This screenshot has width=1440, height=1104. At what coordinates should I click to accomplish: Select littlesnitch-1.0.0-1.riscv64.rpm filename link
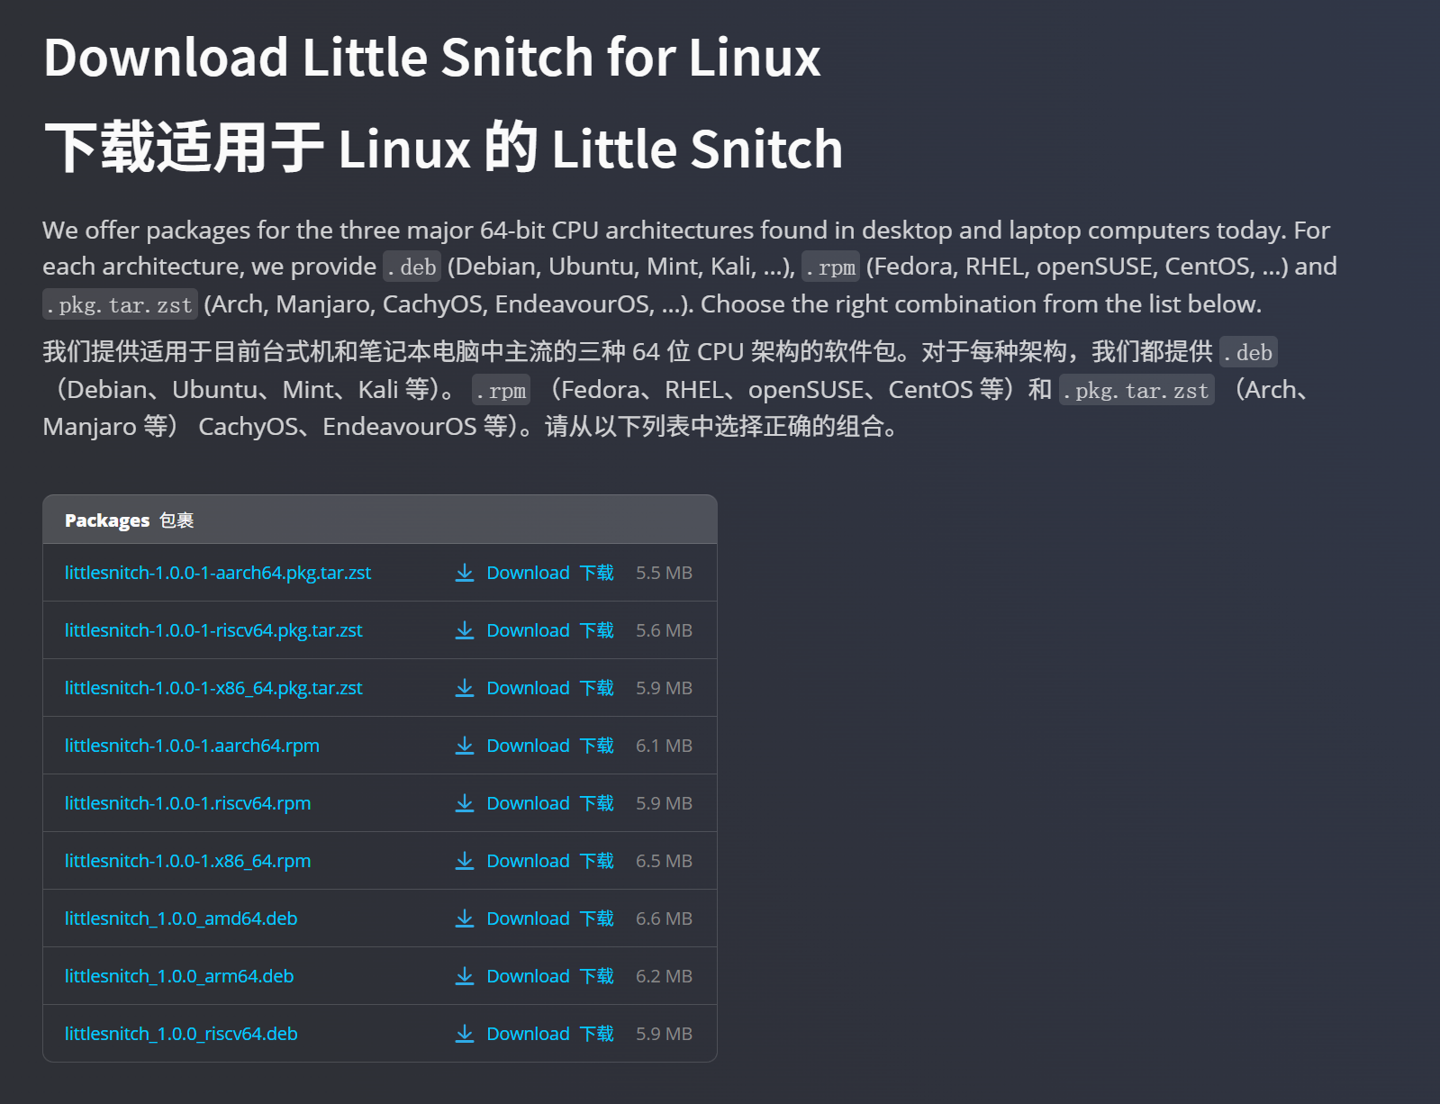[187, 804]
